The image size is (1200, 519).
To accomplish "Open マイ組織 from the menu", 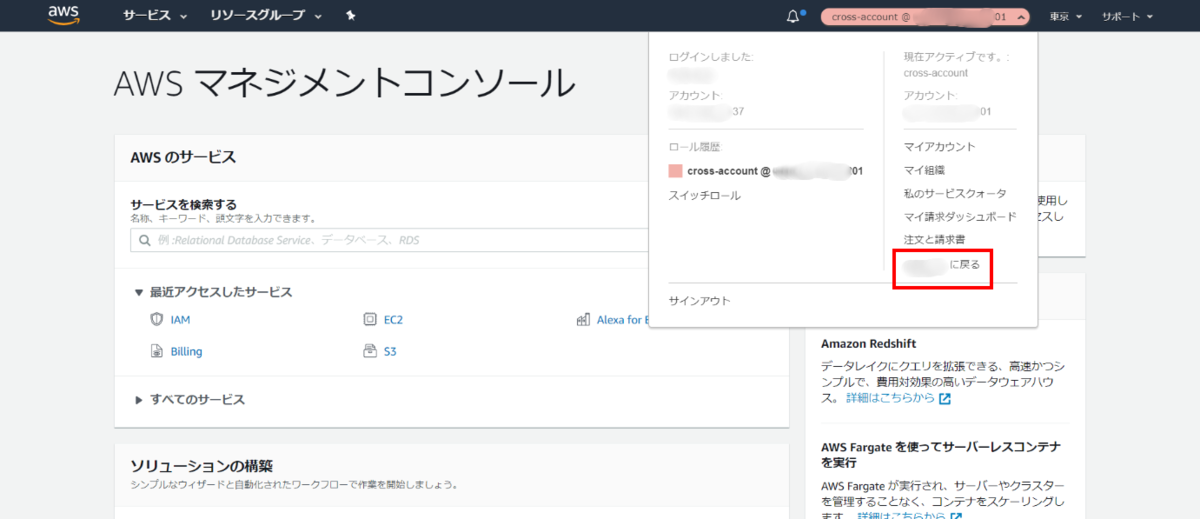I will (x=924, y=170).
